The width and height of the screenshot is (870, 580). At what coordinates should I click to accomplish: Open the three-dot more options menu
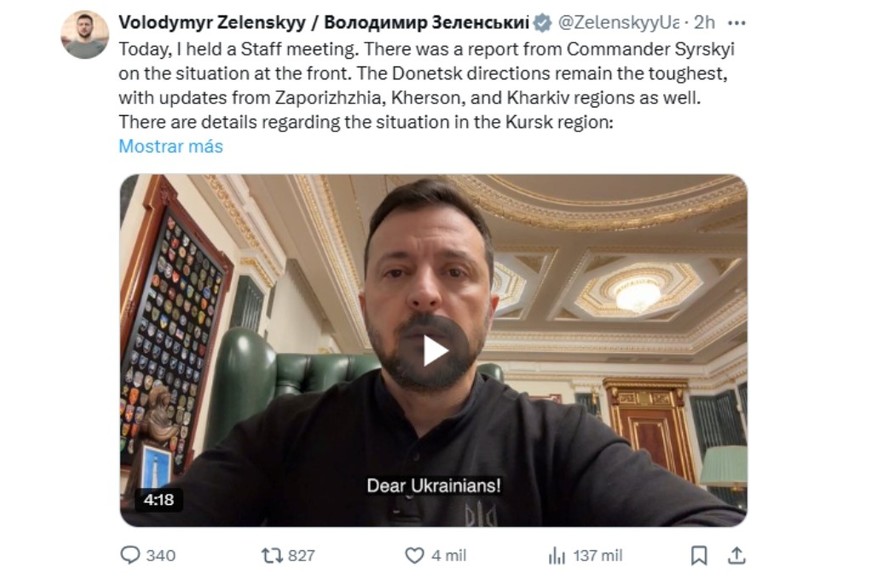[x=736, y=23]
